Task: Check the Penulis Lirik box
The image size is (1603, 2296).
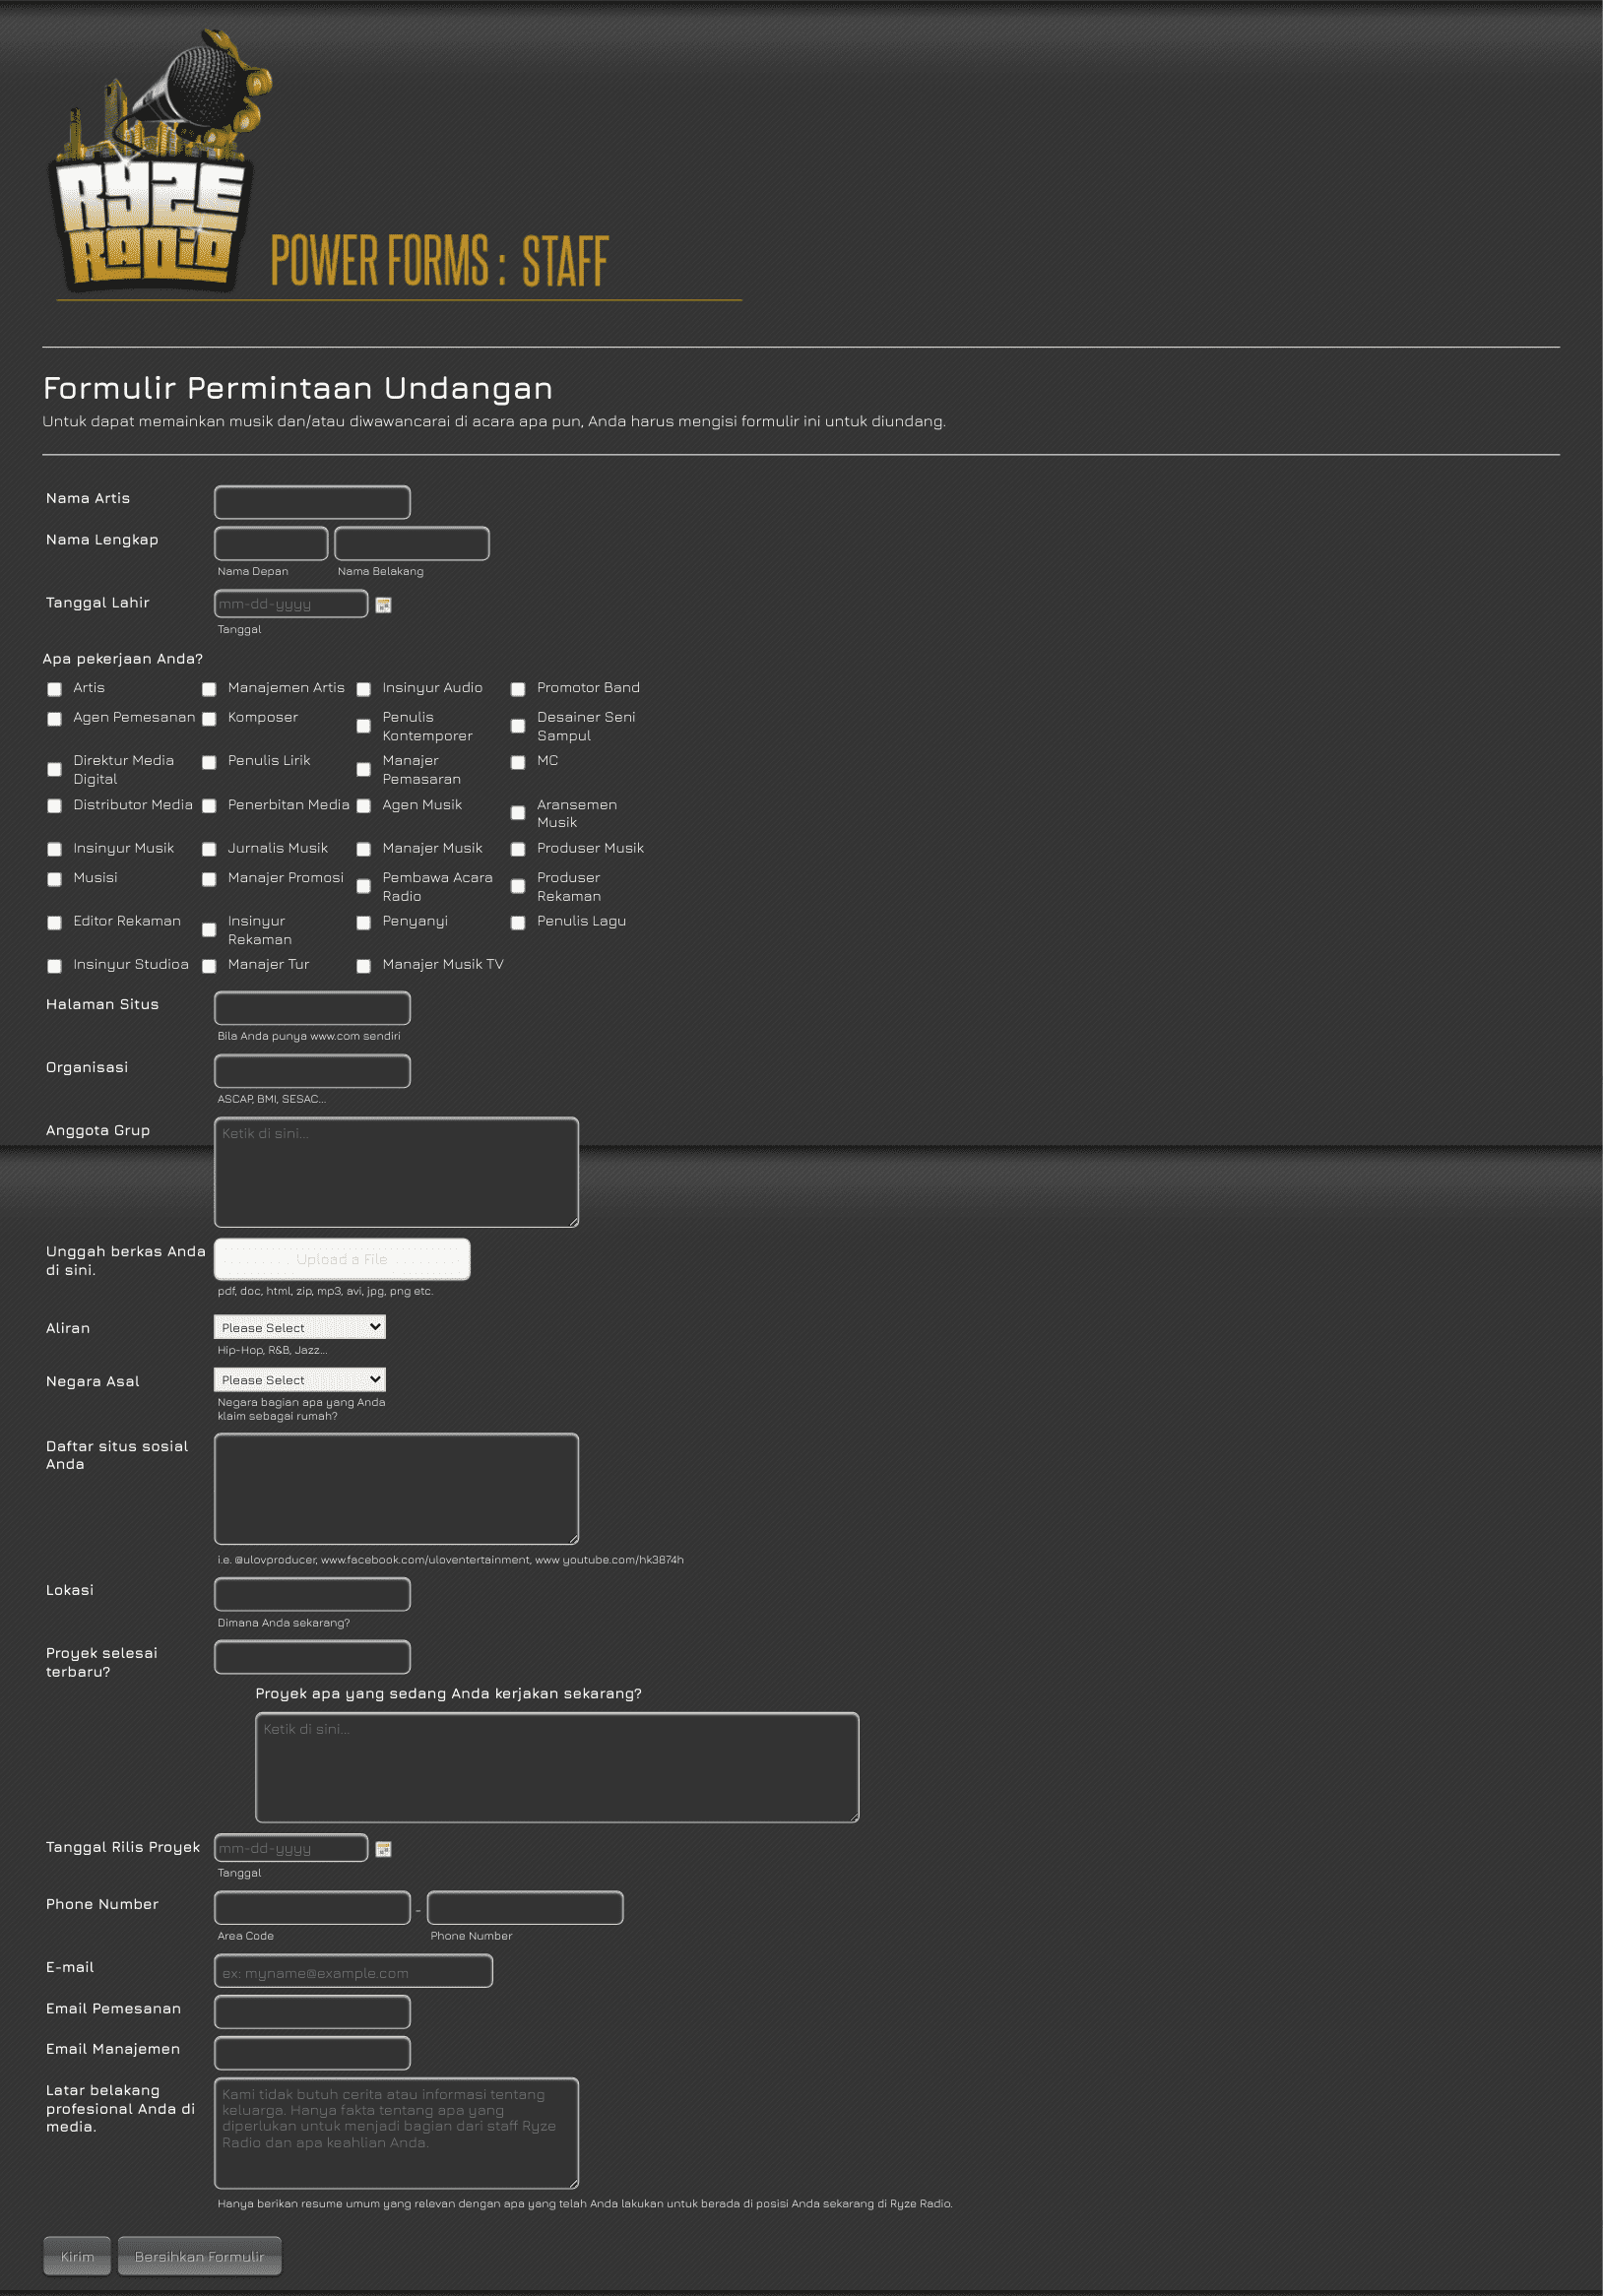Action: tap(209, 762)
